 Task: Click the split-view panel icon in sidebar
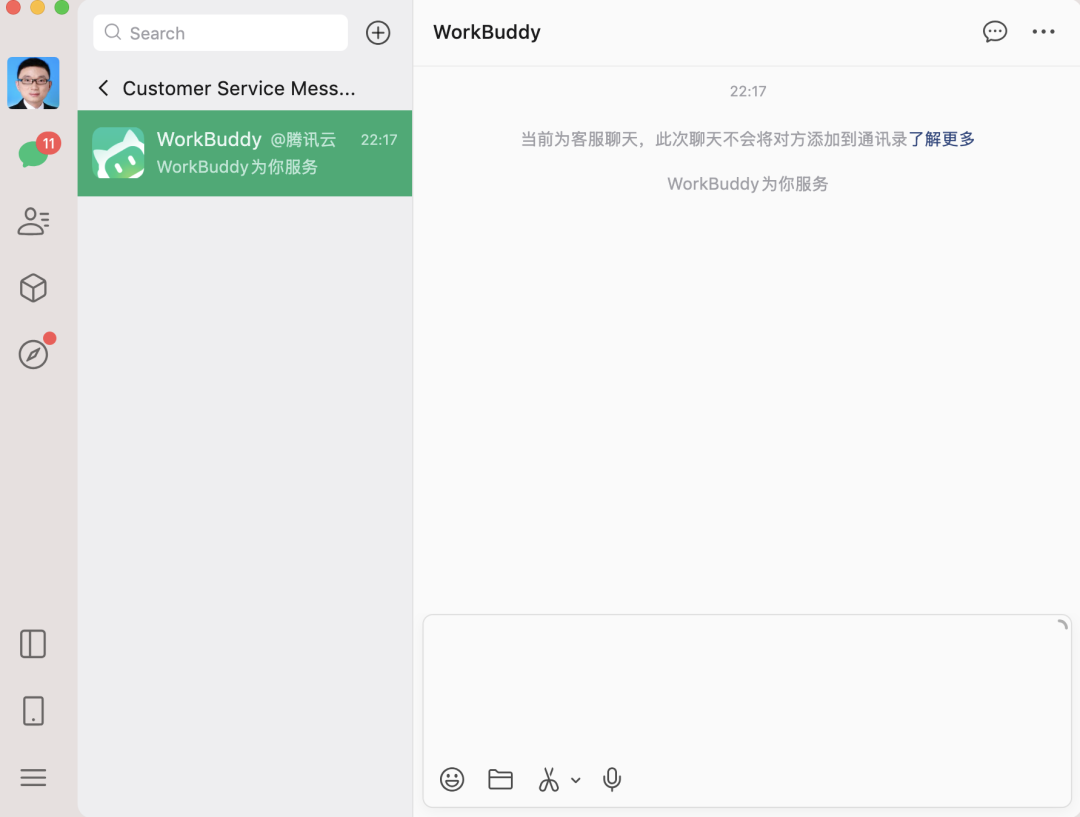(x=32, y=644)
